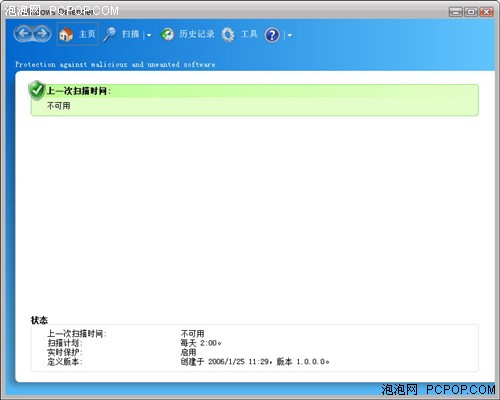500x400 pixels.
Task: Click 不可用 text in the green banner
Action: [59, 106]
